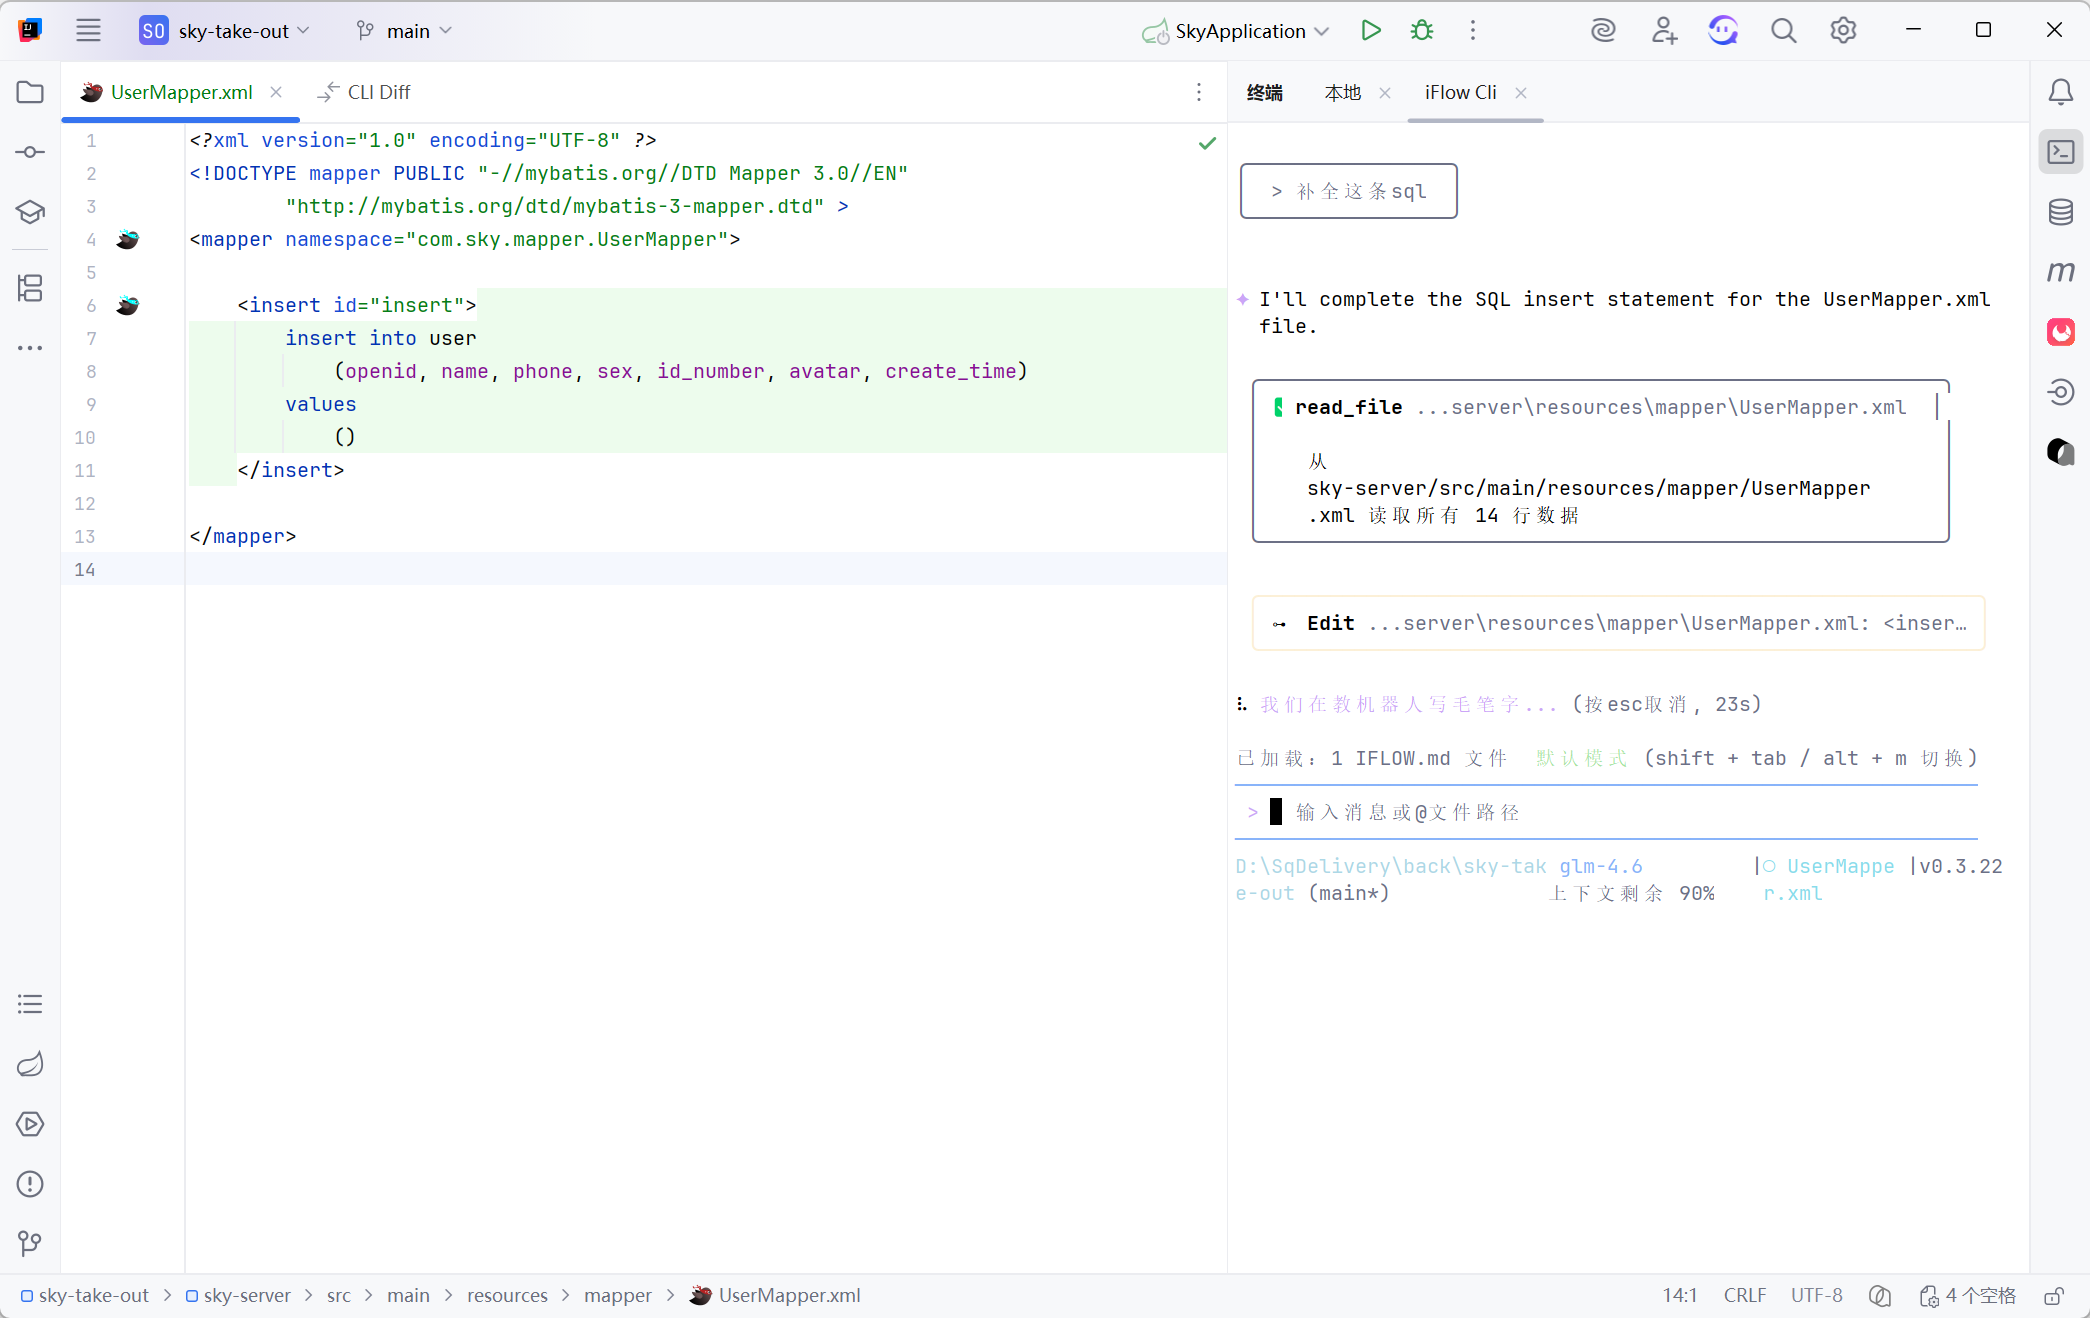Open the Structure tool window
This screenshot has height=1318, width=2090.
click(30, 288)
